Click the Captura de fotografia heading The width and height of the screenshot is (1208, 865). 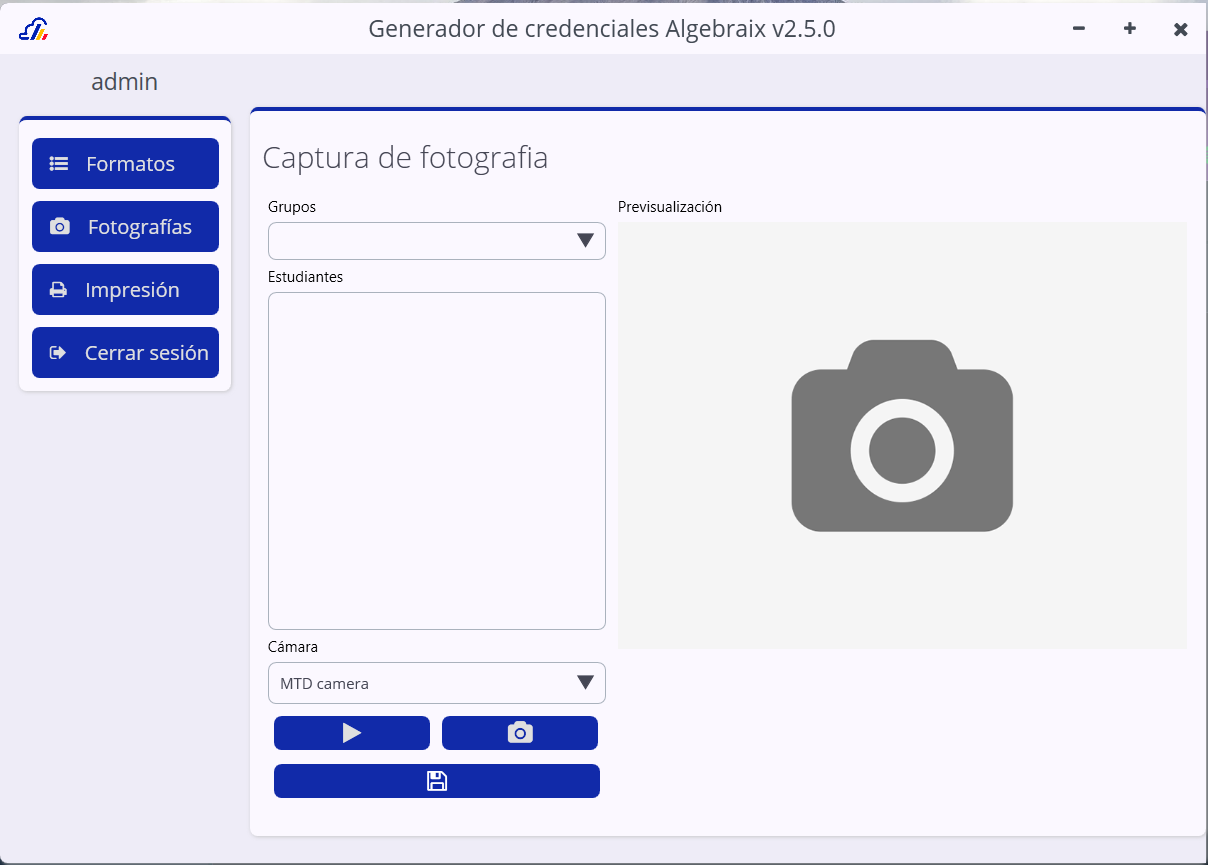click(405, 158)
